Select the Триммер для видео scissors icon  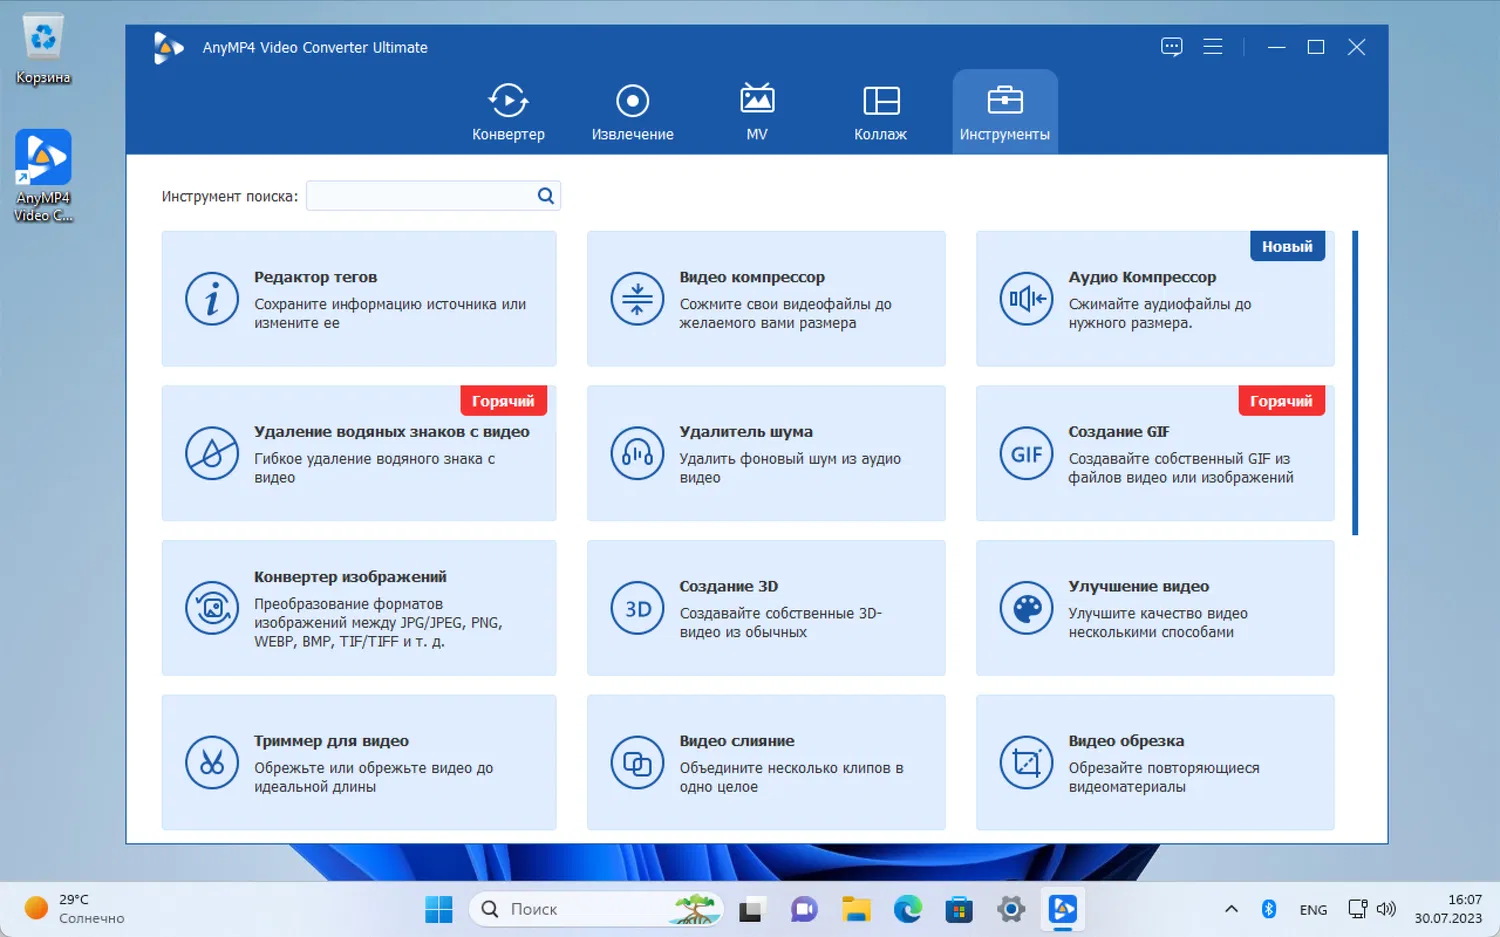212,763
